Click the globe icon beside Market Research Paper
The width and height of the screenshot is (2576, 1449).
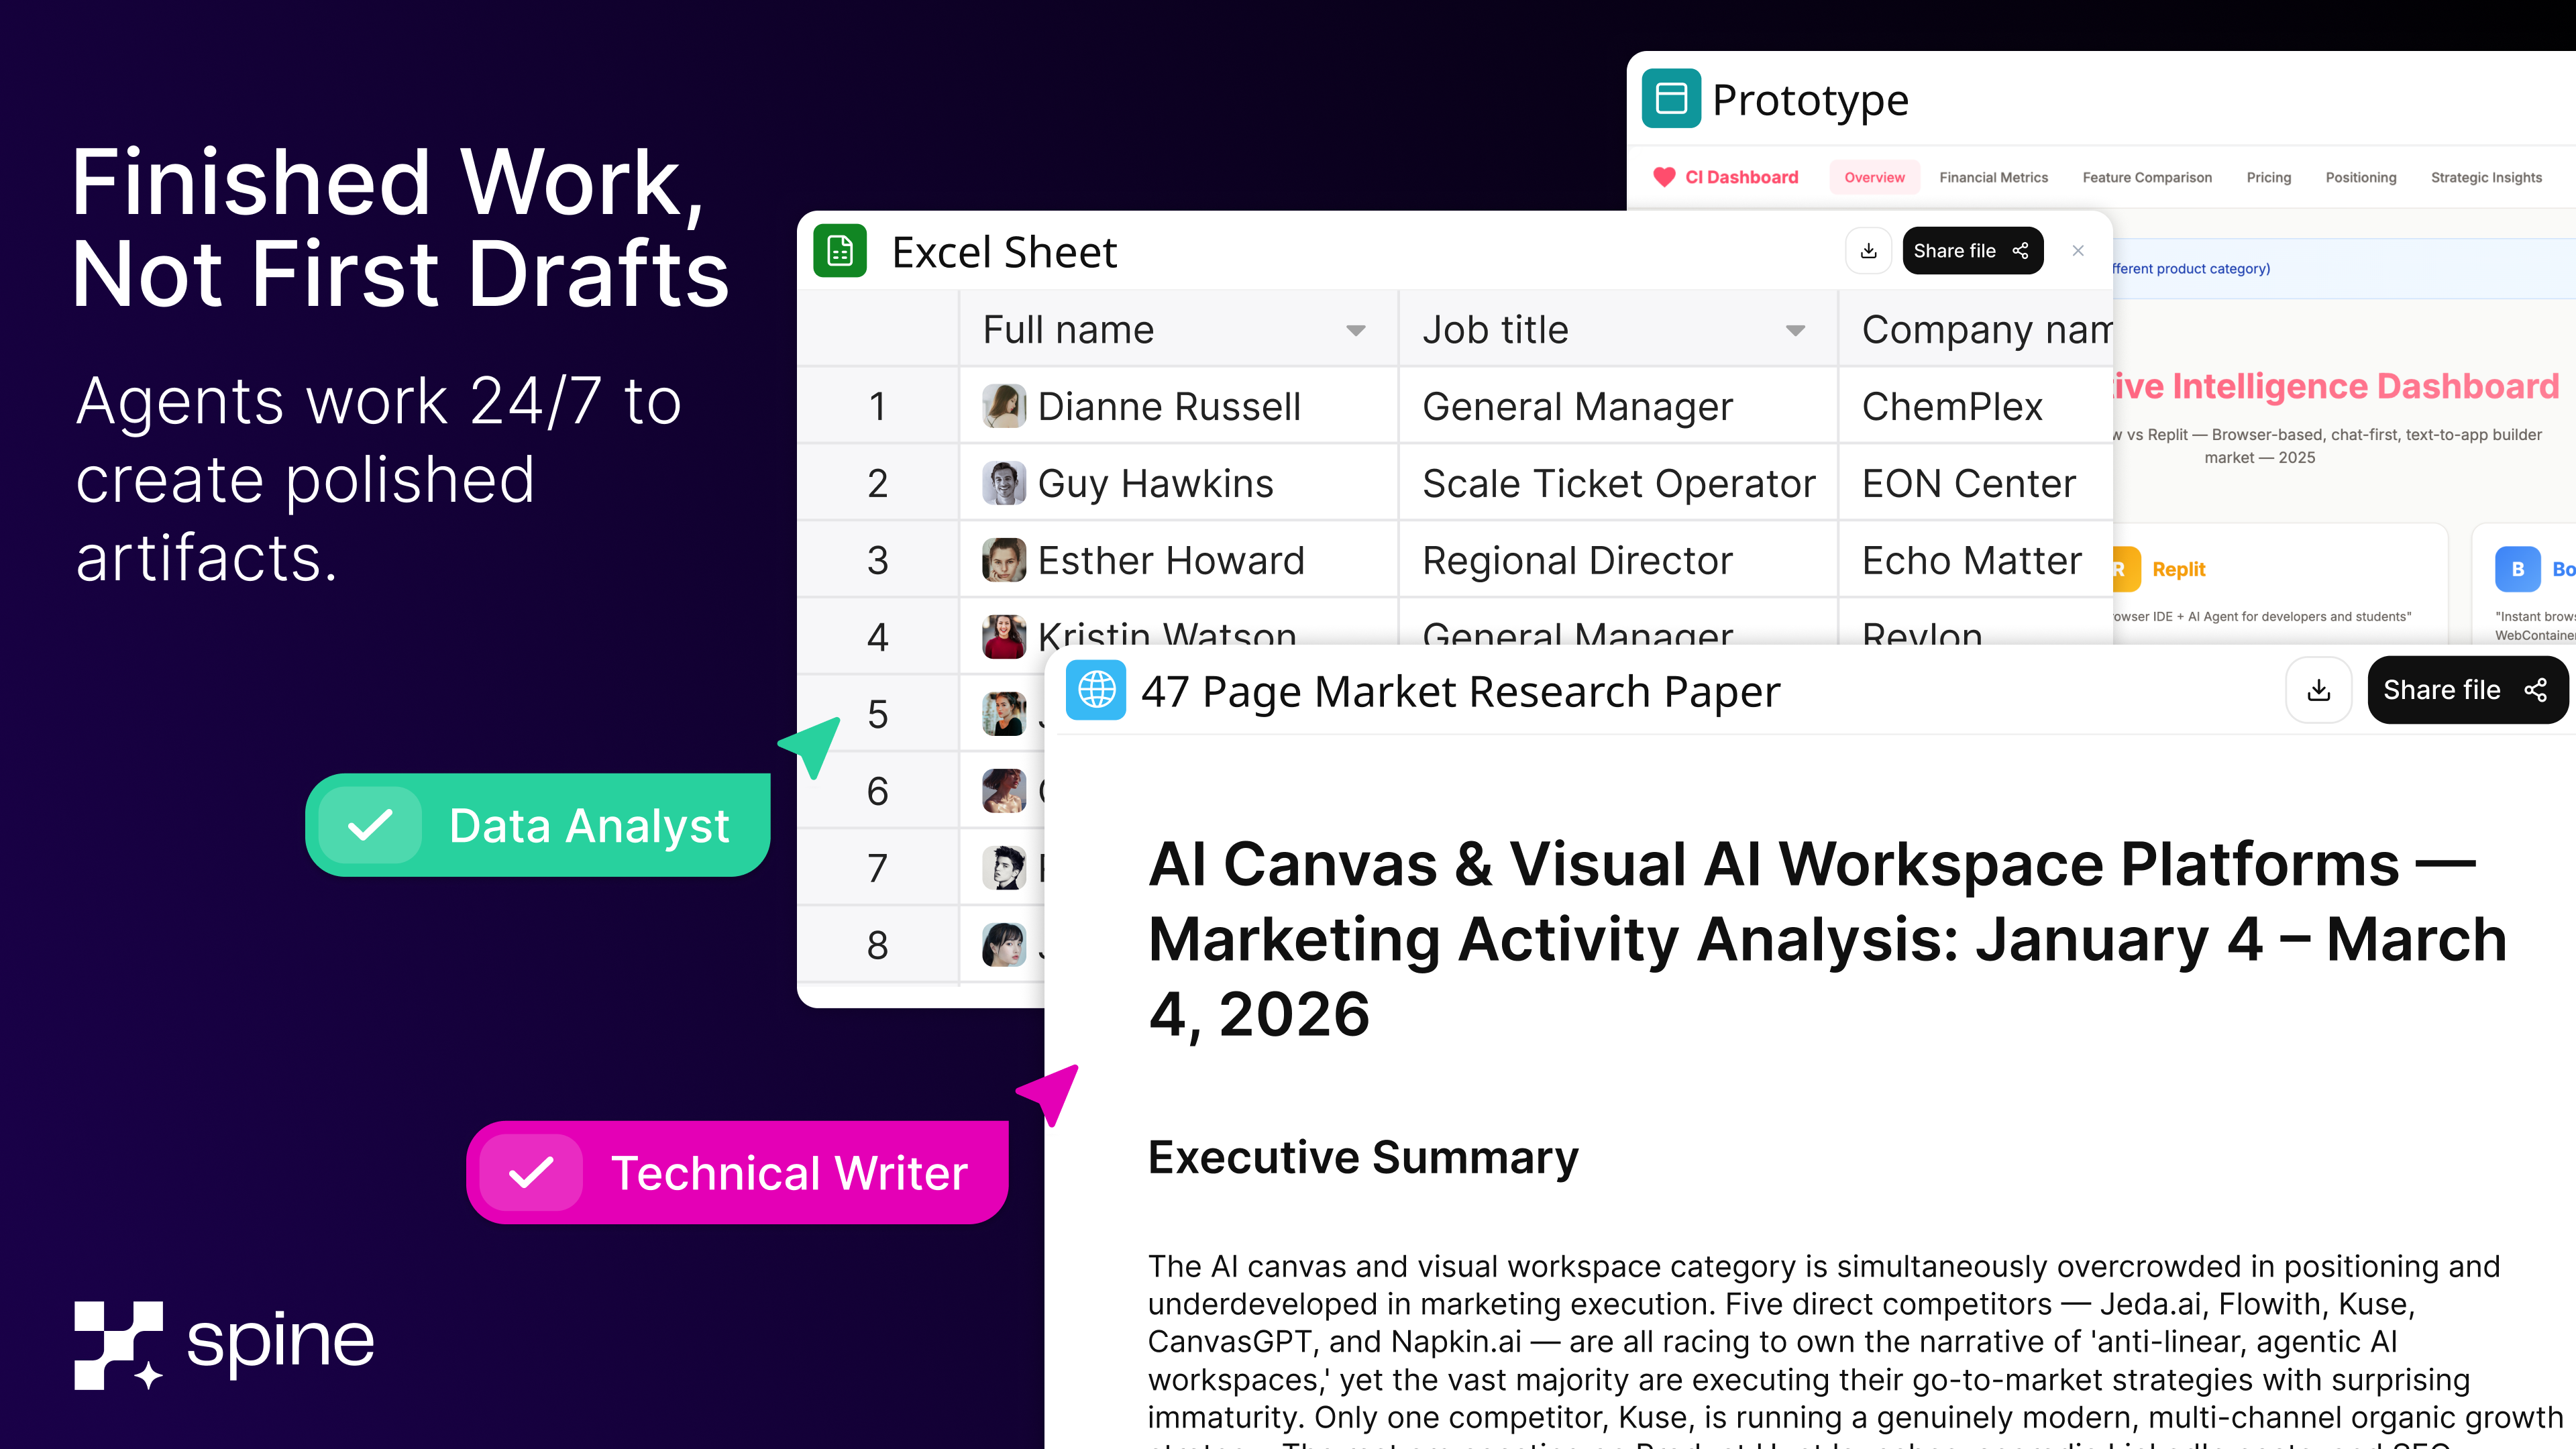coord(1096,690)
